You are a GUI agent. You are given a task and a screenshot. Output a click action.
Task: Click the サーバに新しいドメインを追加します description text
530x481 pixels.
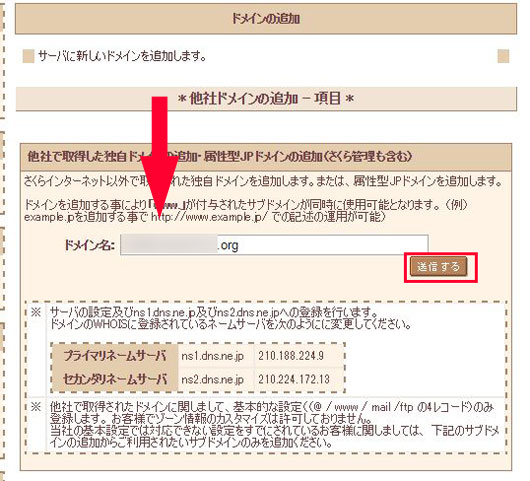[122, 56]
